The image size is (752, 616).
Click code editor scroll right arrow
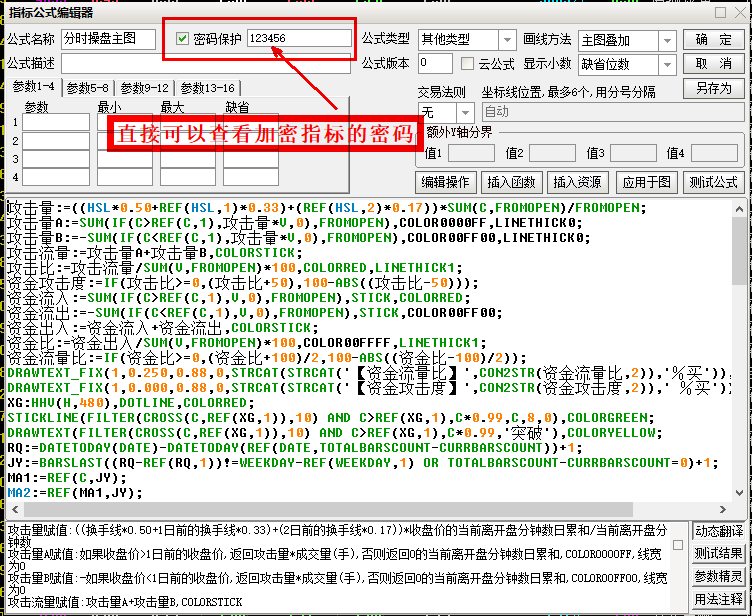pos(723,509)
